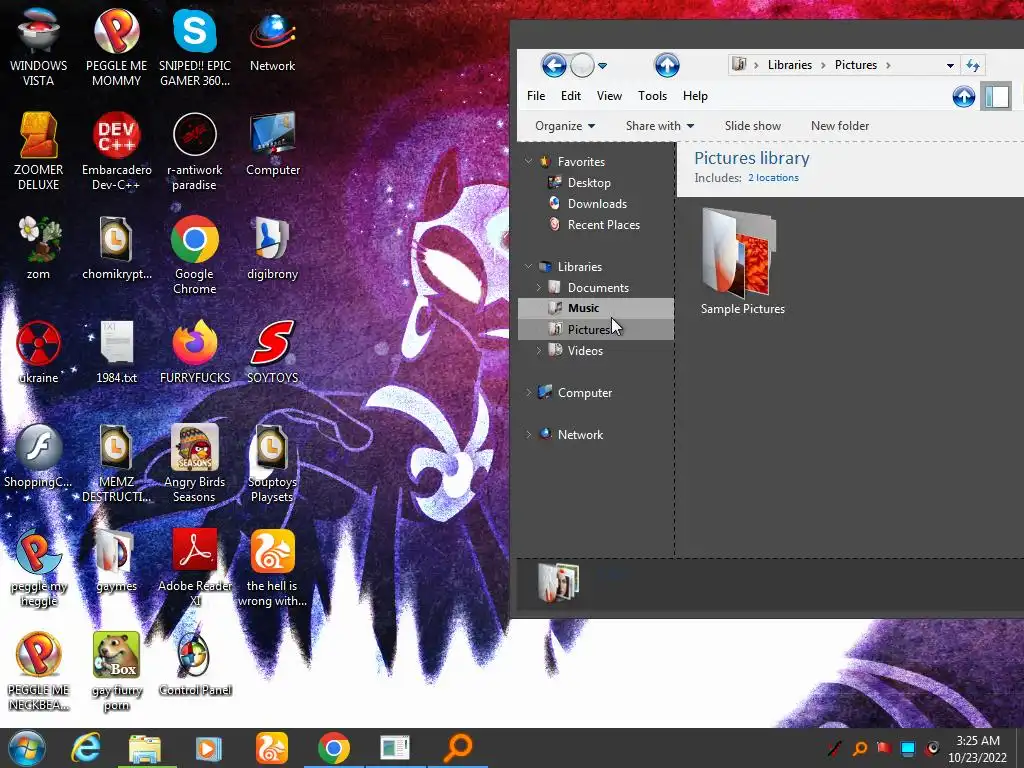The height and width of the screenshot is (768, 1024).
Task: Open the File menu
Action: pos(536,96)
